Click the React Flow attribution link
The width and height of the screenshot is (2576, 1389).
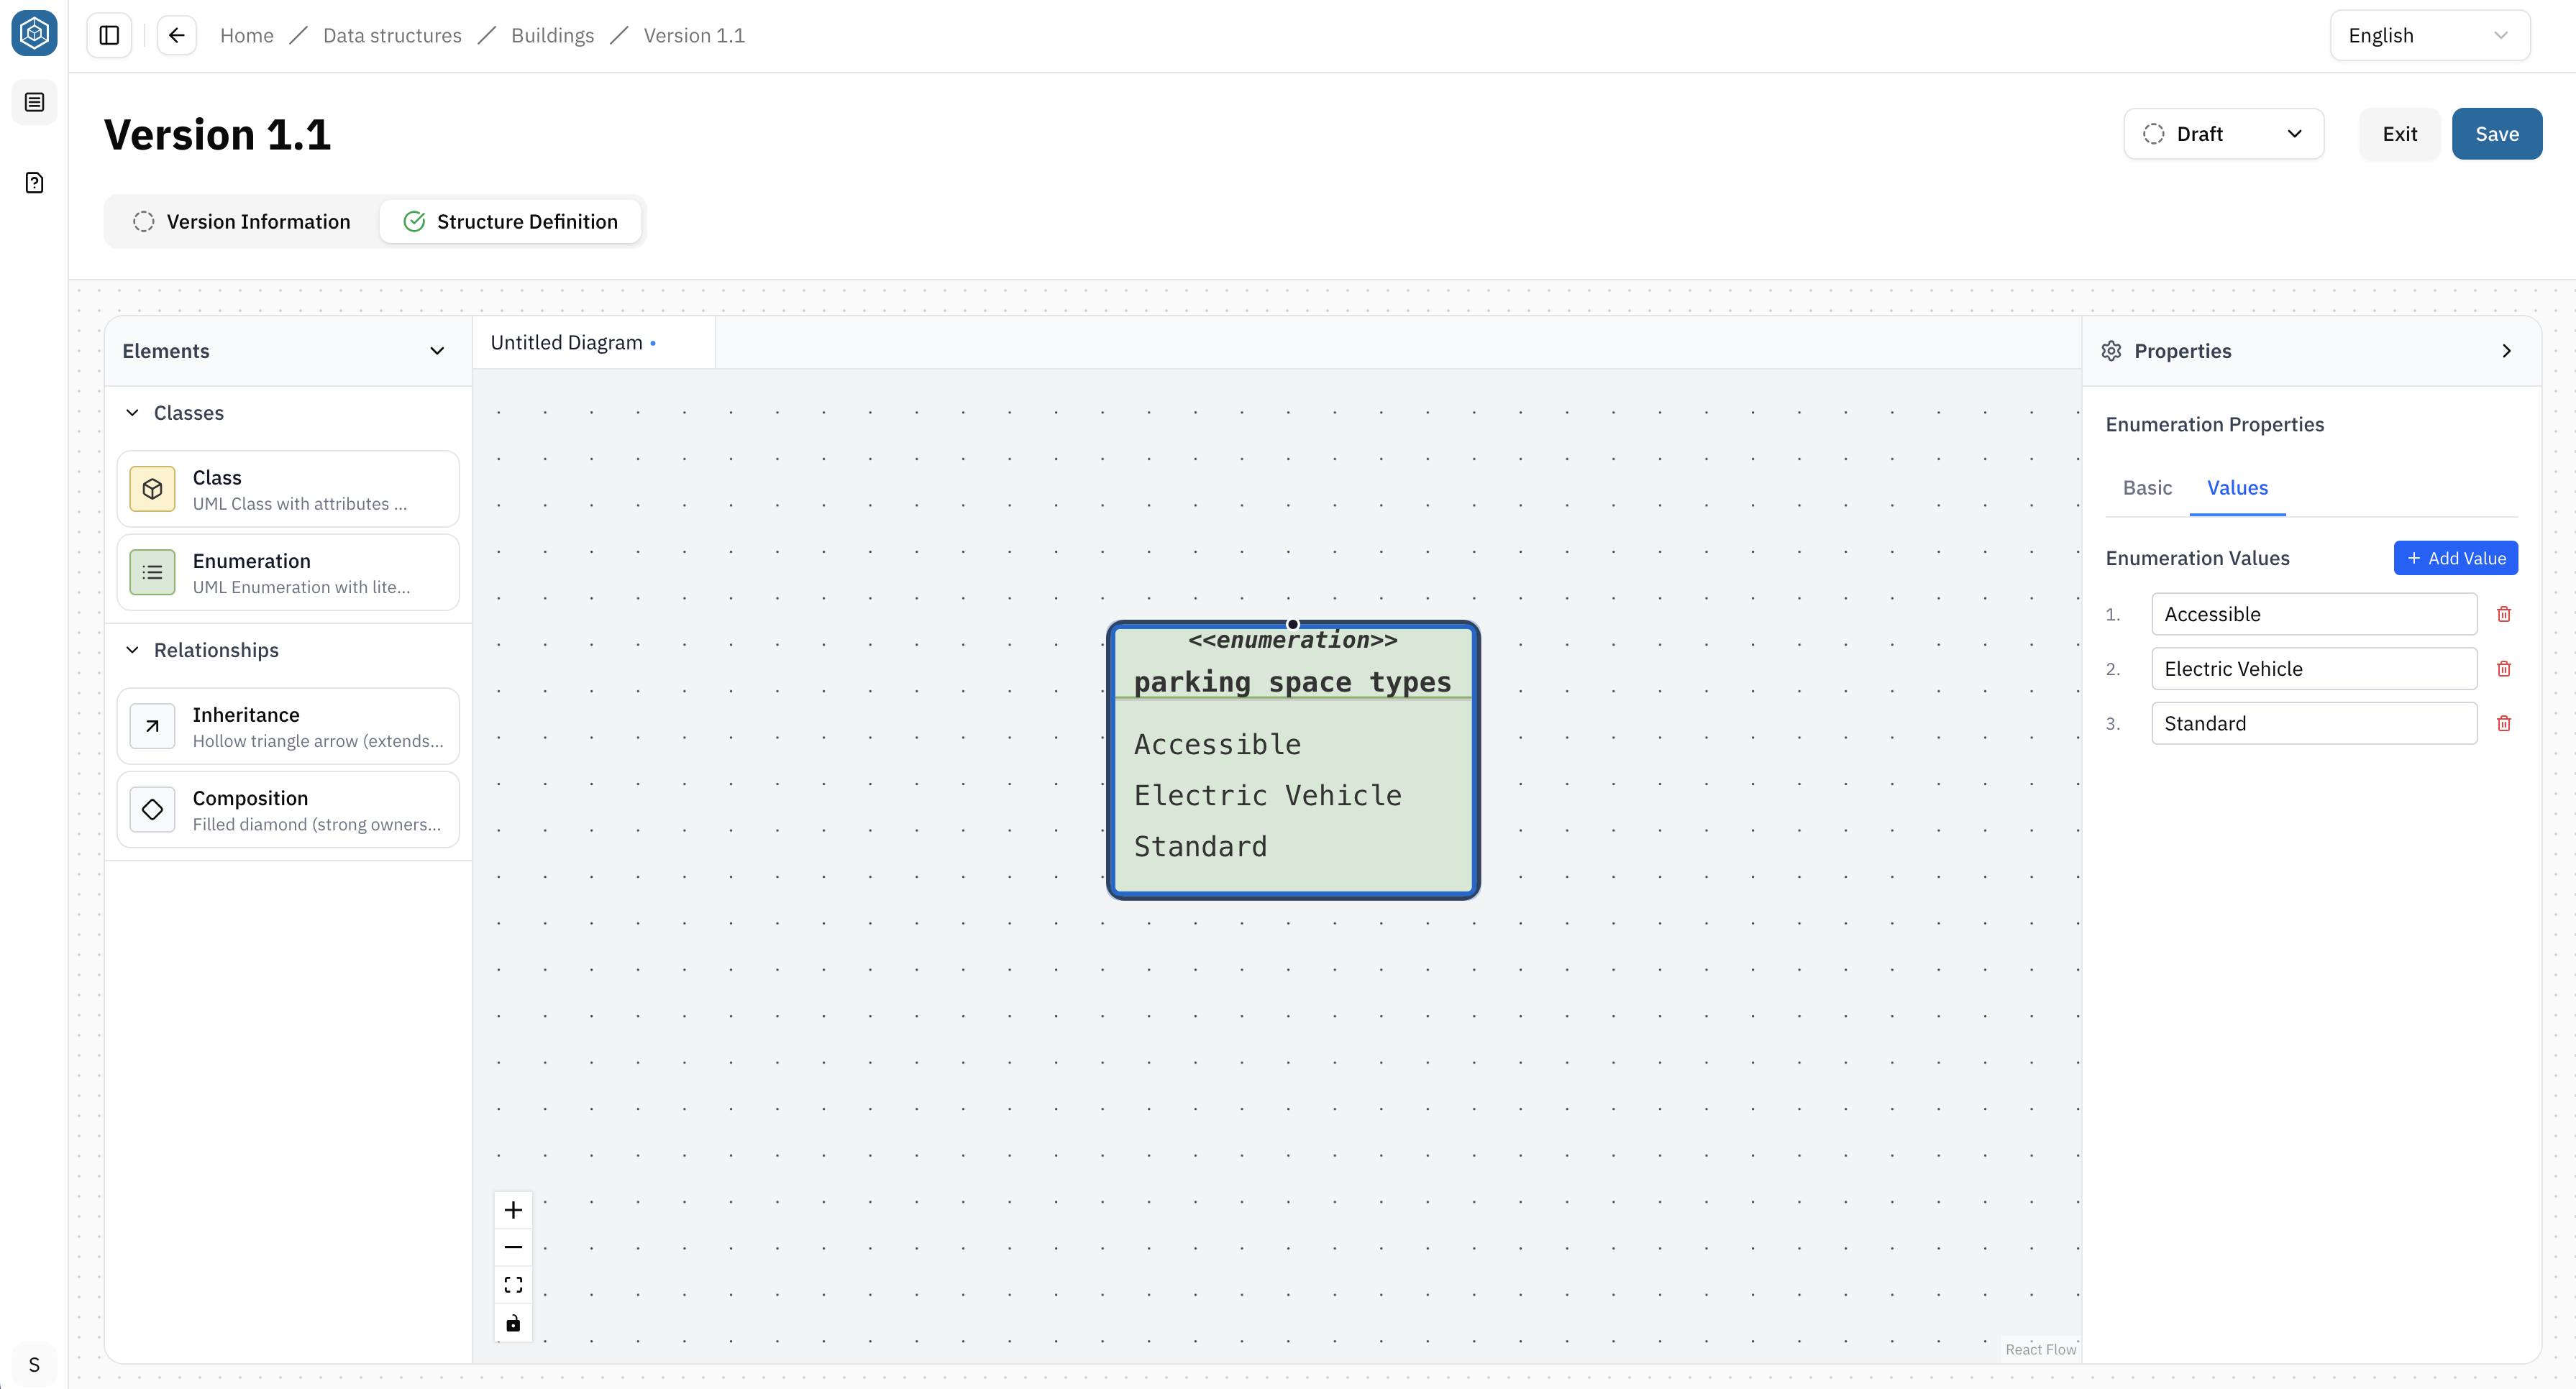coord(2040,1349)
